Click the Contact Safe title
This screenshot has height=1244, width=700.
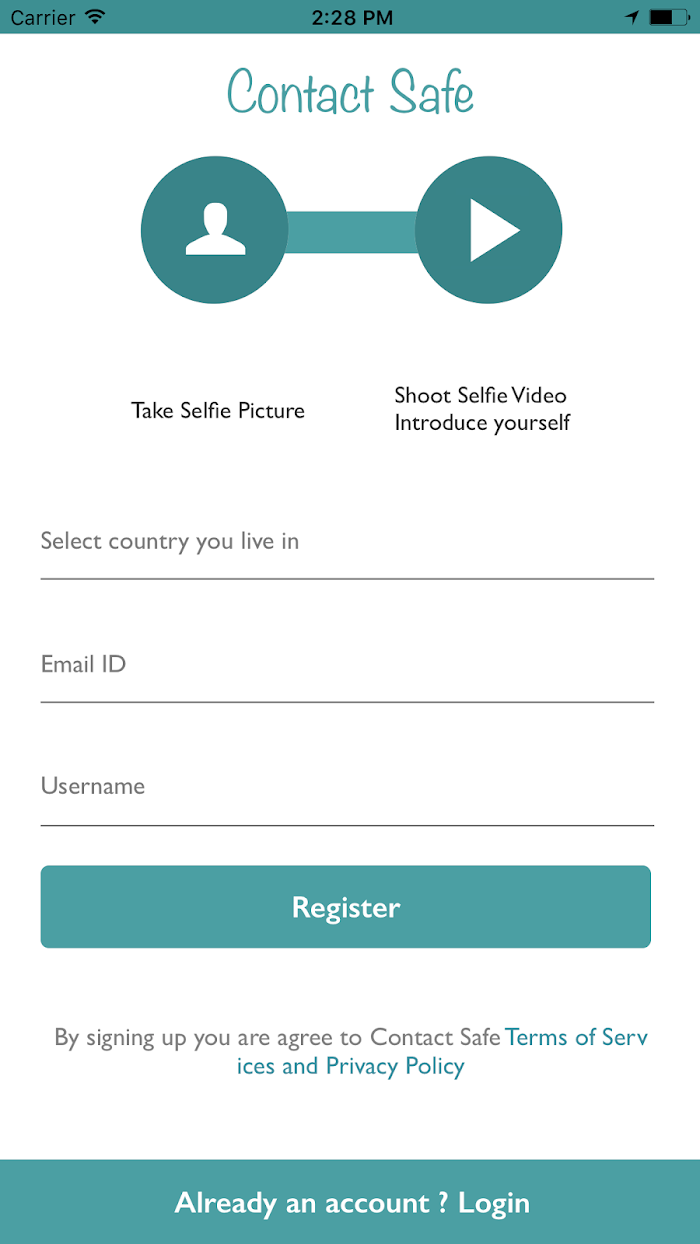click(350, 93)
